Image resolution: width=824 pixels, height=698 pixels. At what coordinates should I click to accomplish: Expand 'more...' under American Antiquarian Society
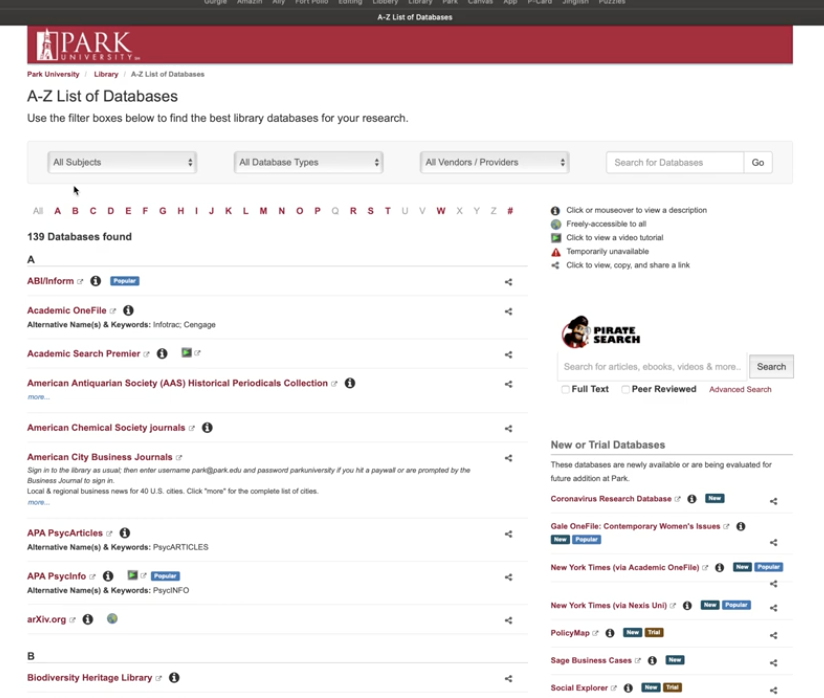(38, 397)
